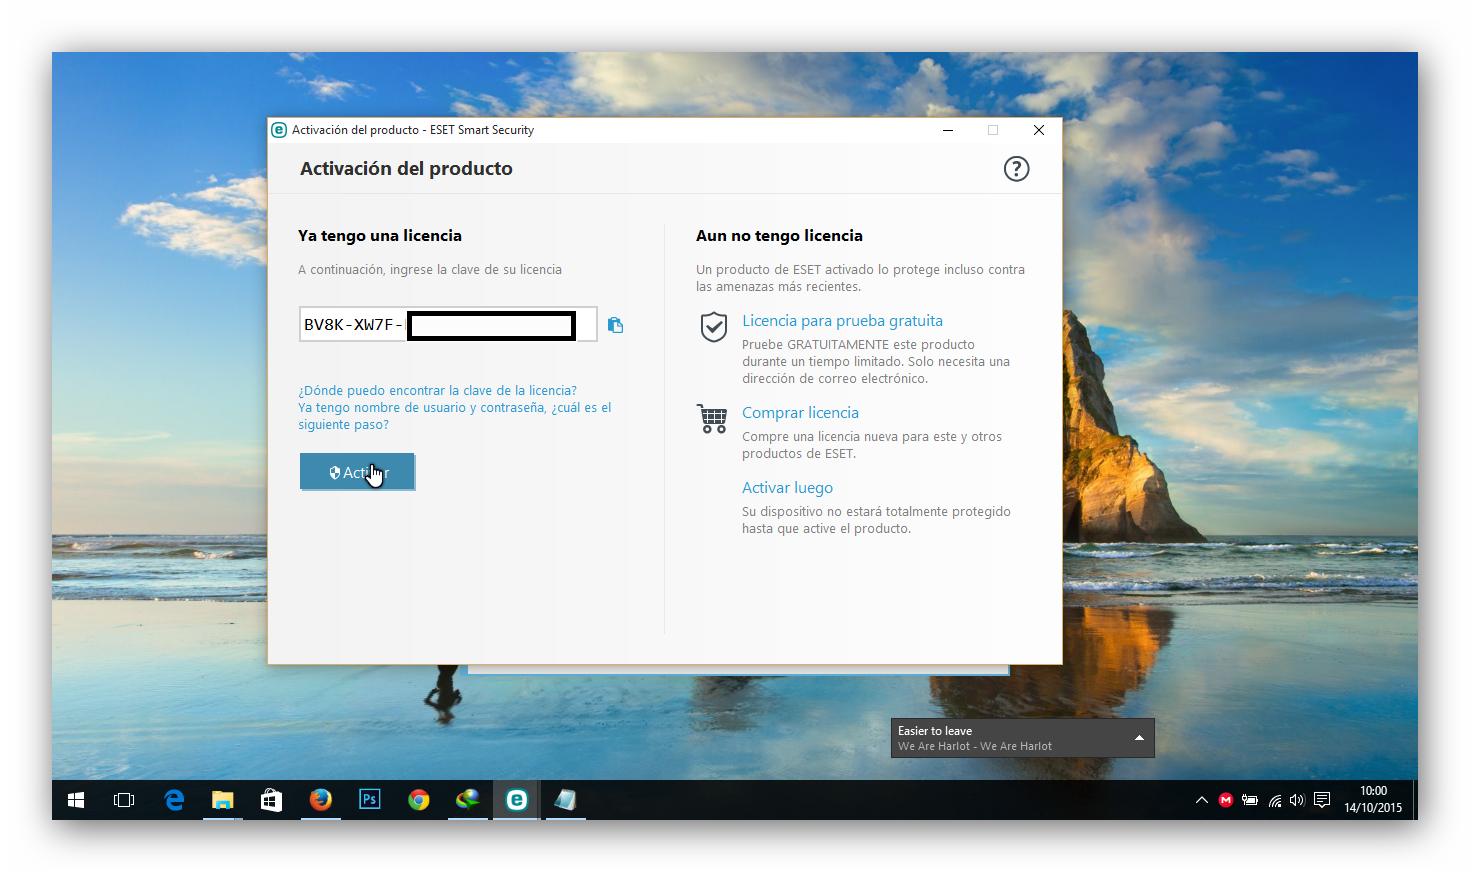The width and height of the screenshot is (1470, 872).
Task: Click the shield checkmark trial license icon
Action: [713, 326]
